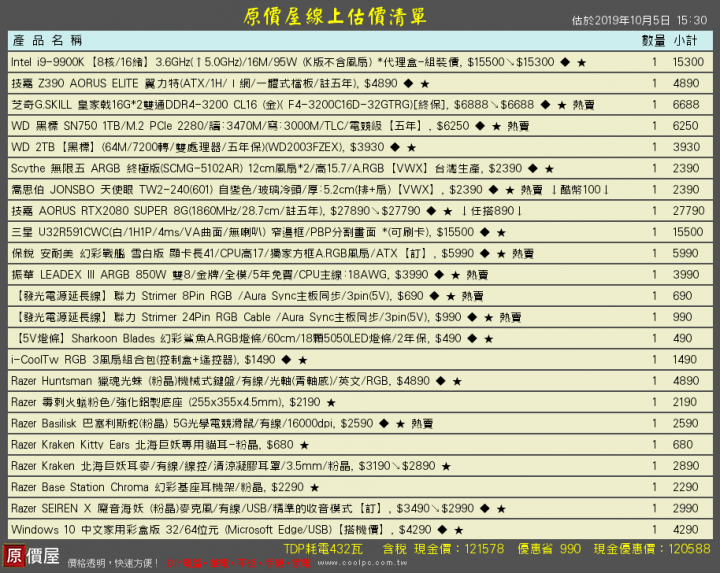720x573 pixels.
Task: Click the diamond icon in U32R591CWC monitor row
Action: 484,232
